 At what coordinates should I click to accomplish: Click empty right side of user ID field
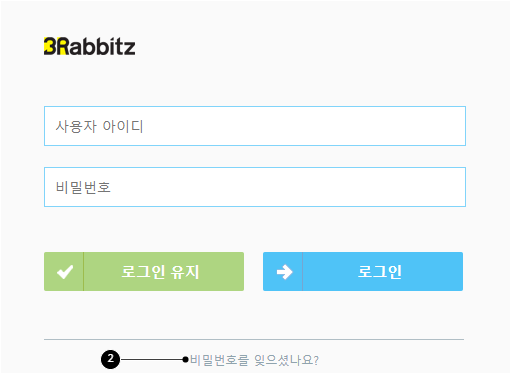click(367, 126)
